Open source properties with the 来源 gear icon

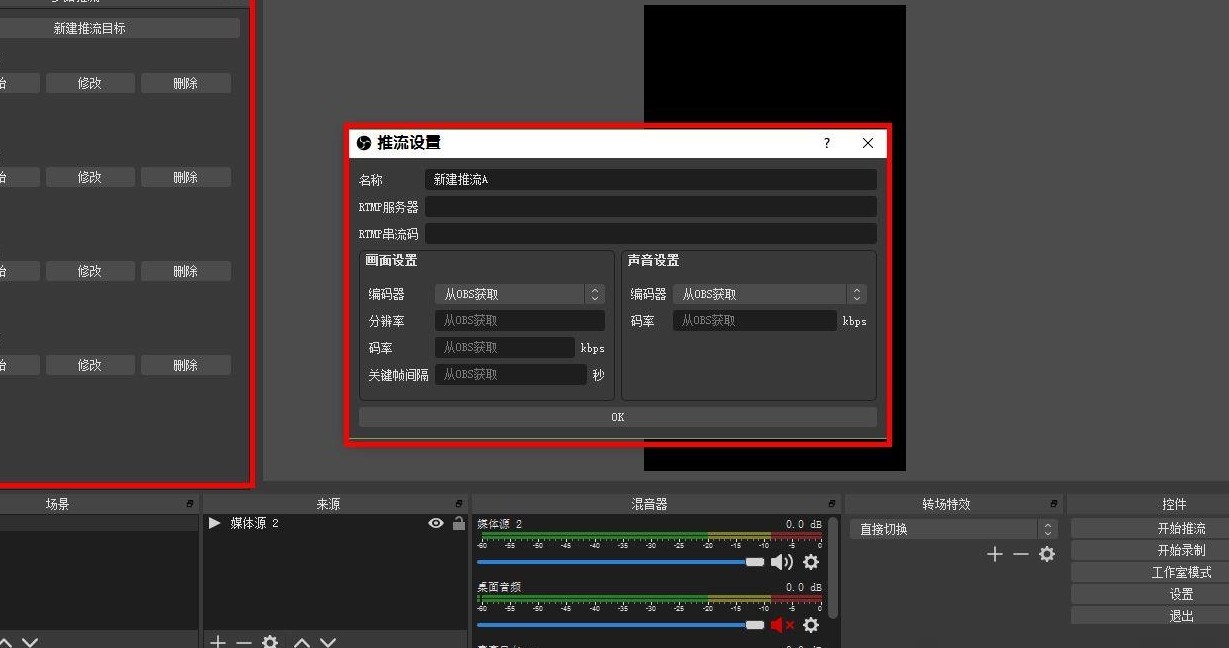(x=270, y=641)
